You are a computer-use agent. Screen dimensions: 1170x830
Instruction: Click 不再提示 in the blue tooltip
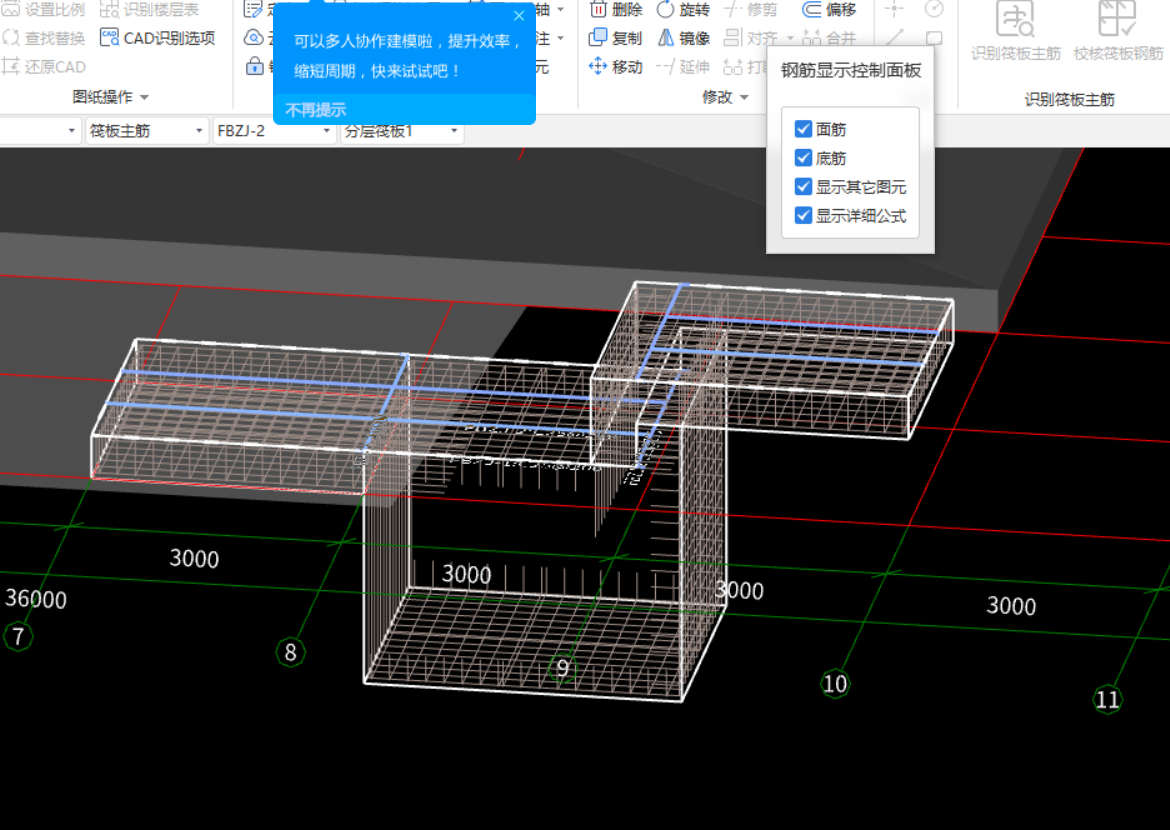[x=316, y=110]
